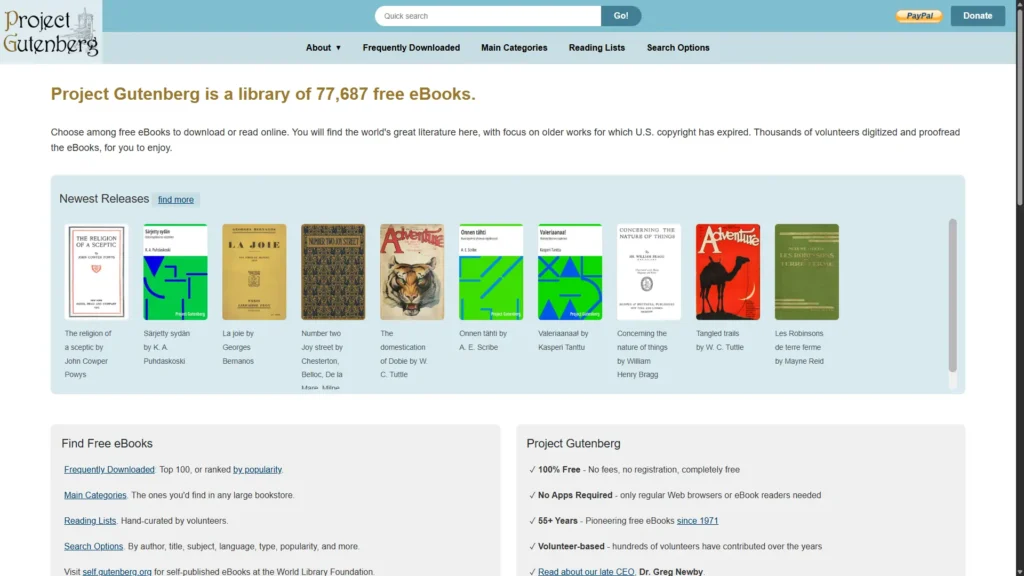Open Onnen tähti book cover
Image resolution: width=1024 pixels, height=576 pixels.
[x=491, y=272]
